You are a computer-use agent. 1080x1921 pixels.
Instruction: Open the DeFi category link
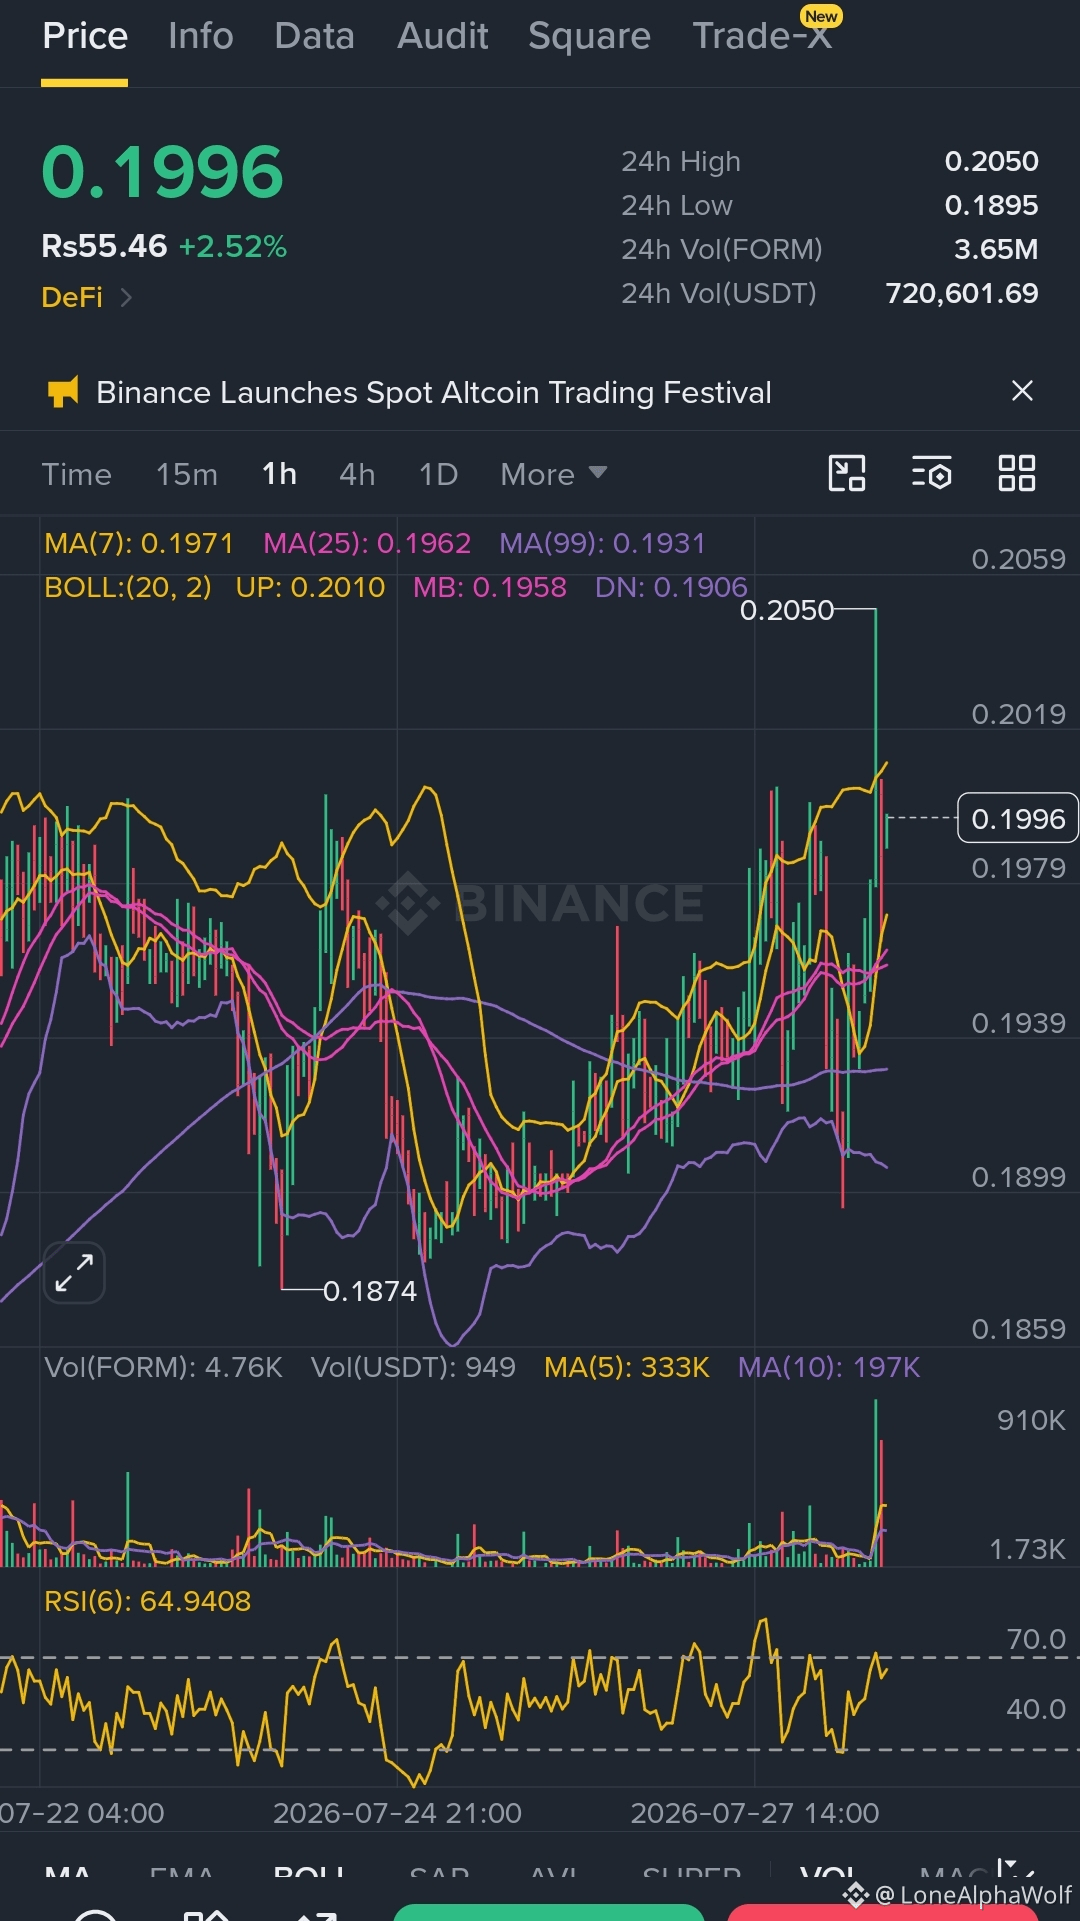(72, 297)
